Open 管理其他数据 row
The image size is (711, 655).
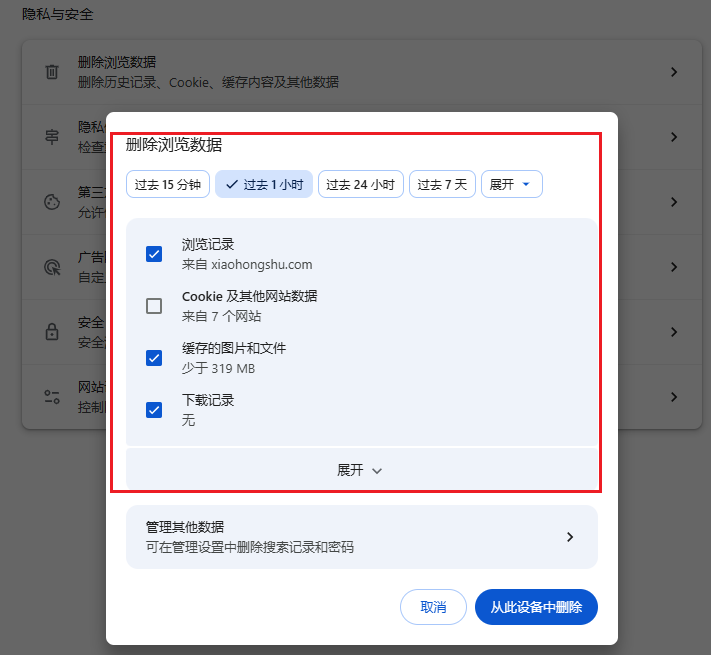(x=361, y=537)
